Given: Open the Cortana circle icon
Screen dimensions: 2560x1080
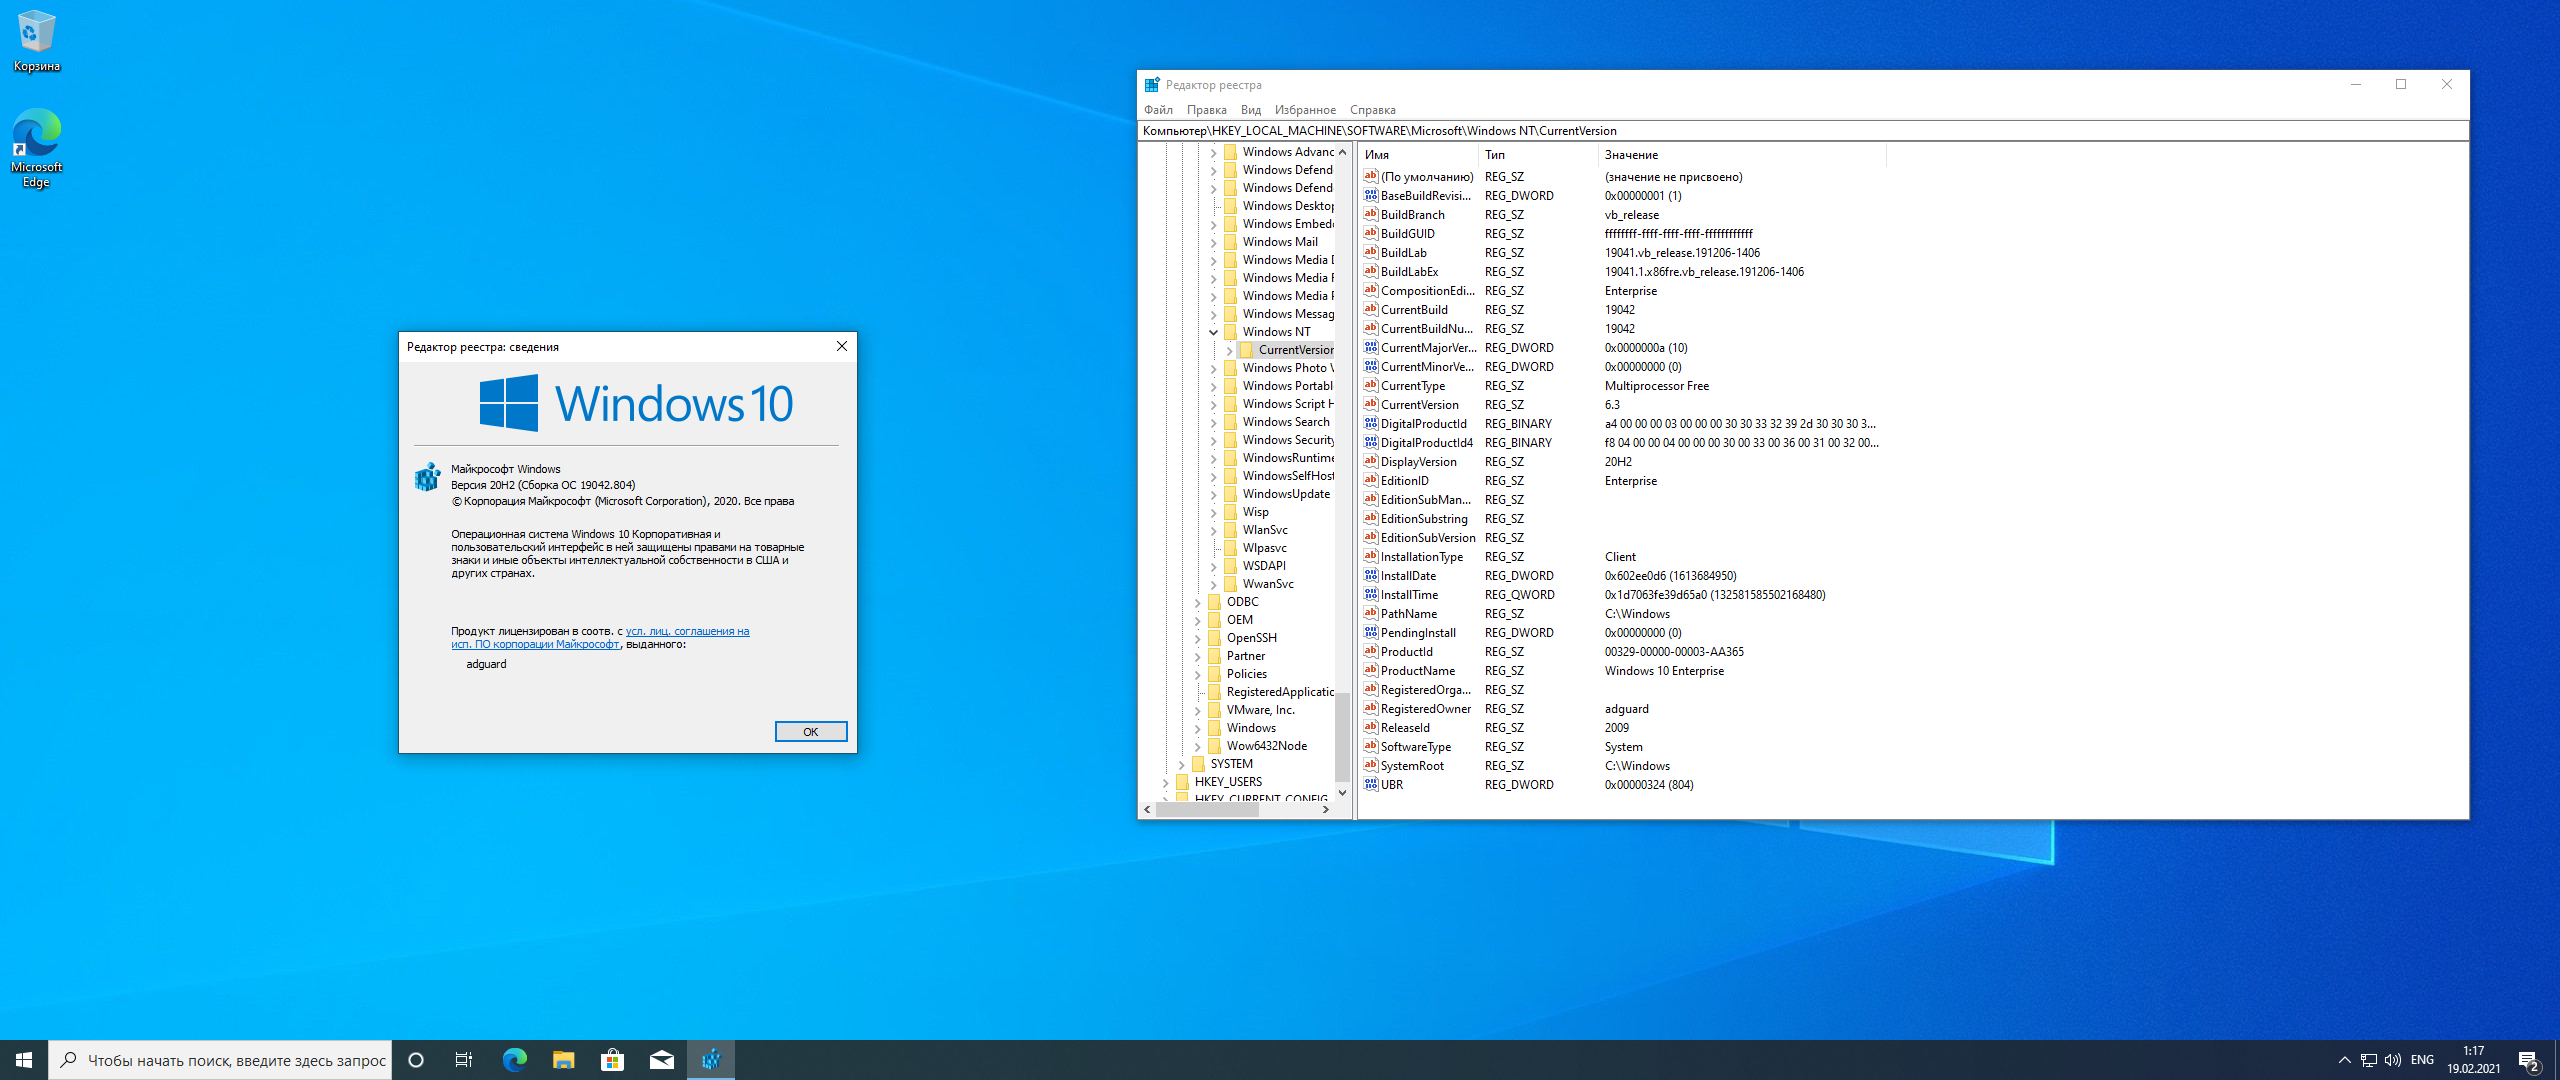Looking at the screenshot, I should point(416,1060).
